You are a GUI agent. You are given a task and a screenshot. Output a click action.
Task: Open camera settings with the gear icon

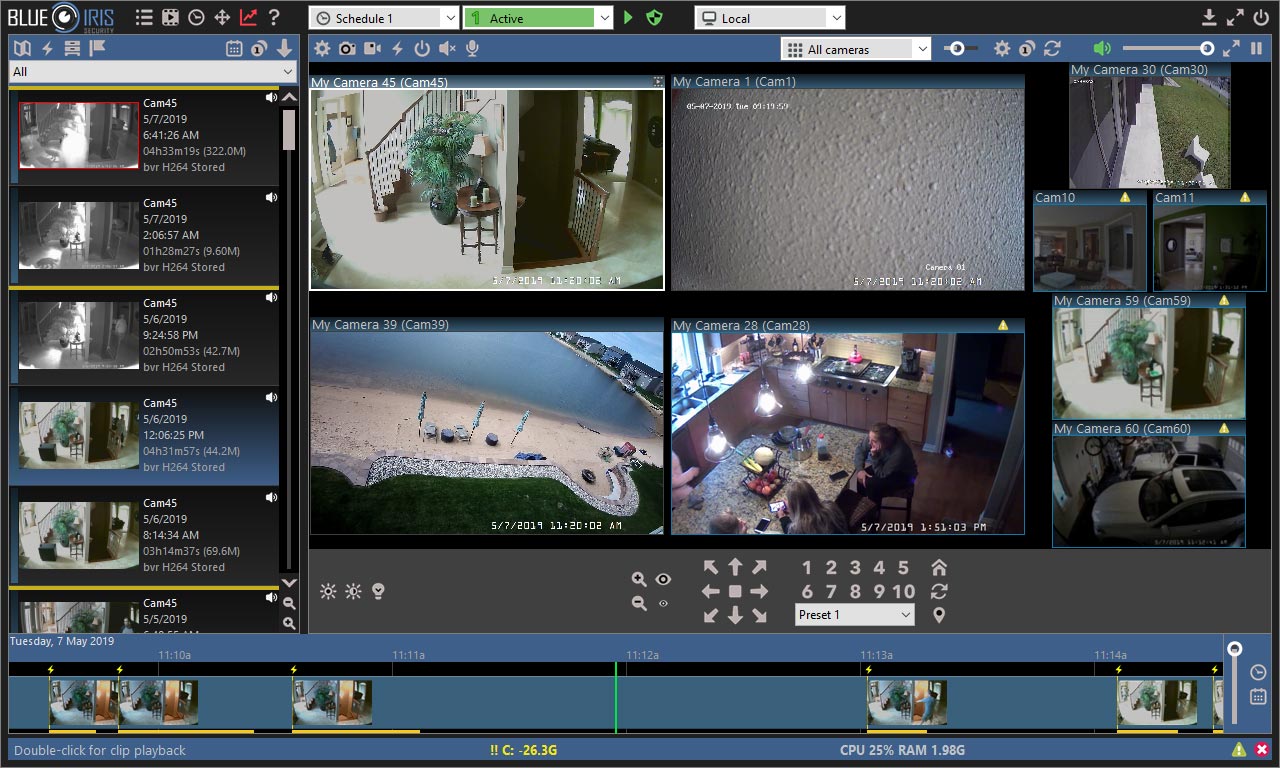pyautogui.click(x=322, y=48)
